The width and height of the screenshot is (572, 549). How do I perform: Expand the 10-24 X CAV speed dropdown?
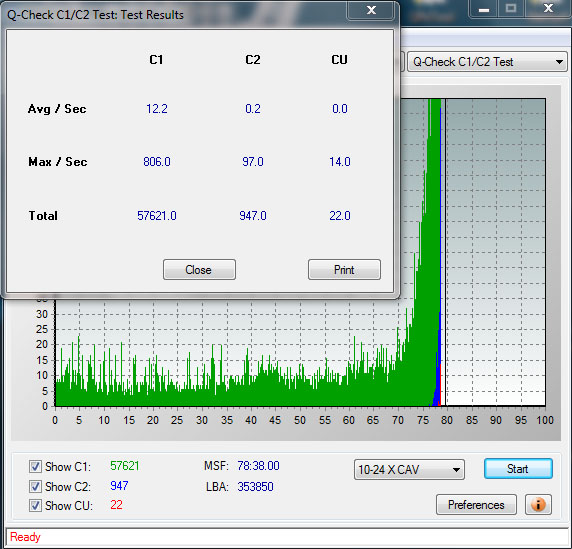409,469
